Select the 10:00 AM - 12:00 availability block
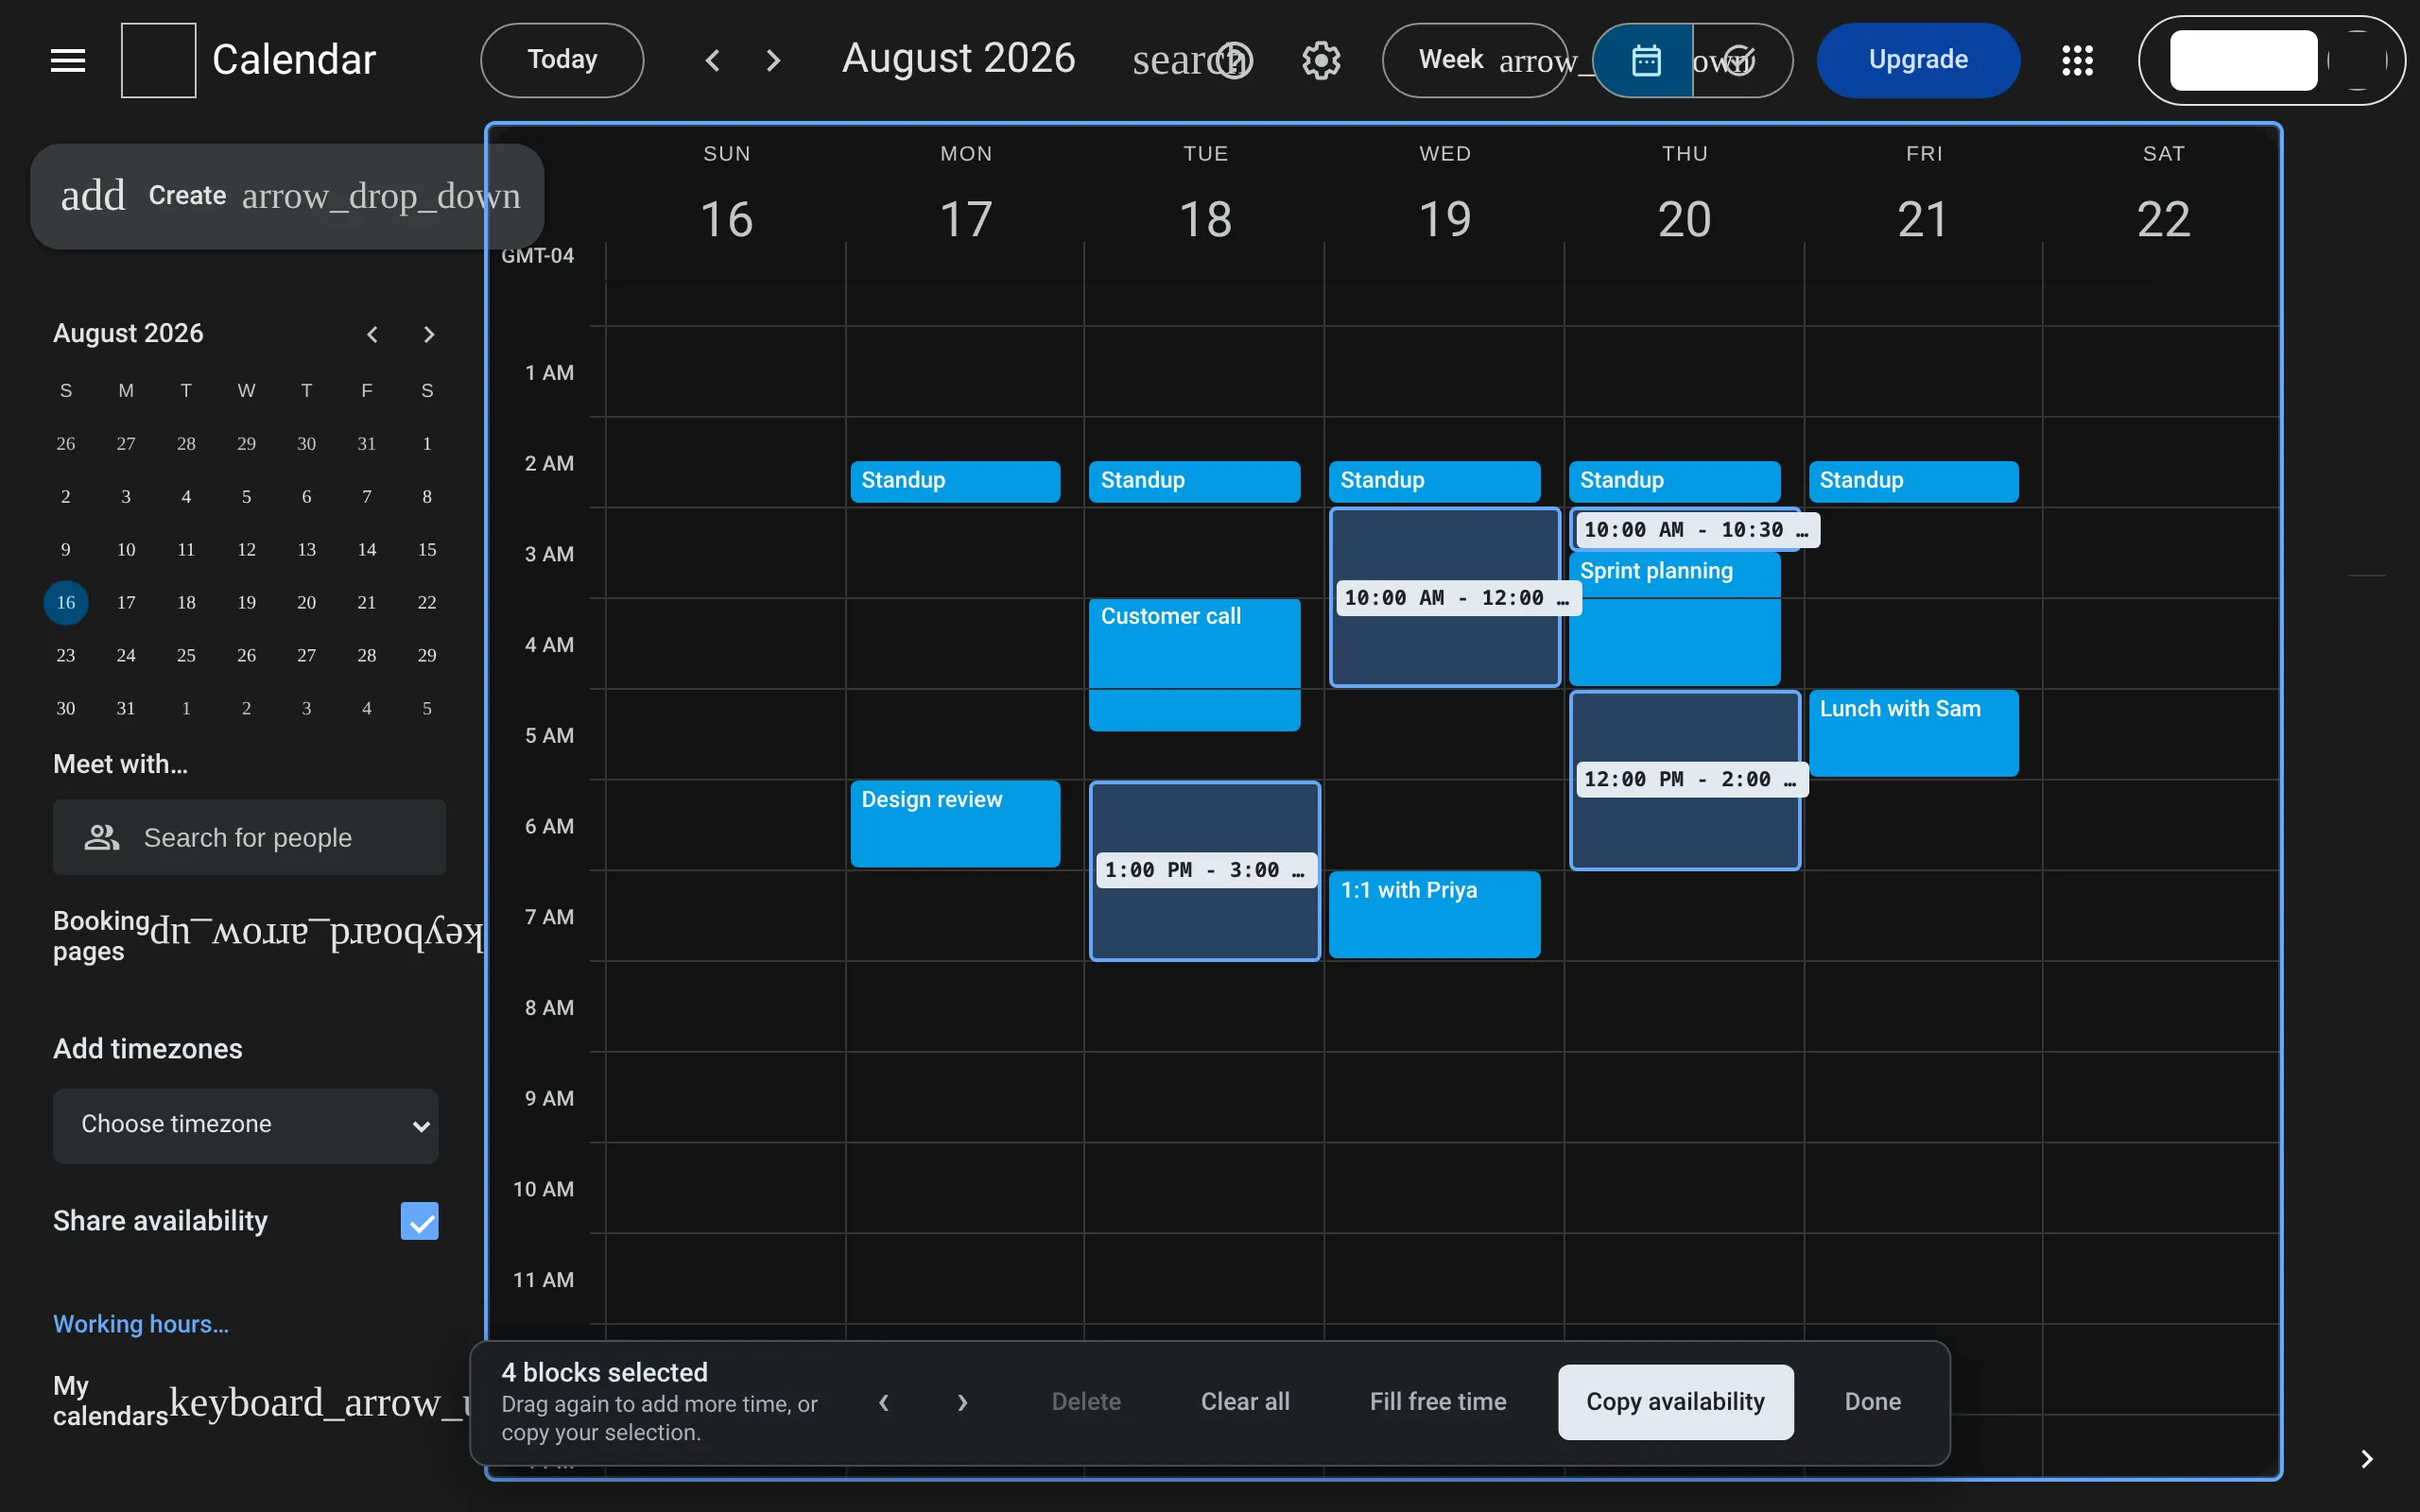 point(1444,598)
